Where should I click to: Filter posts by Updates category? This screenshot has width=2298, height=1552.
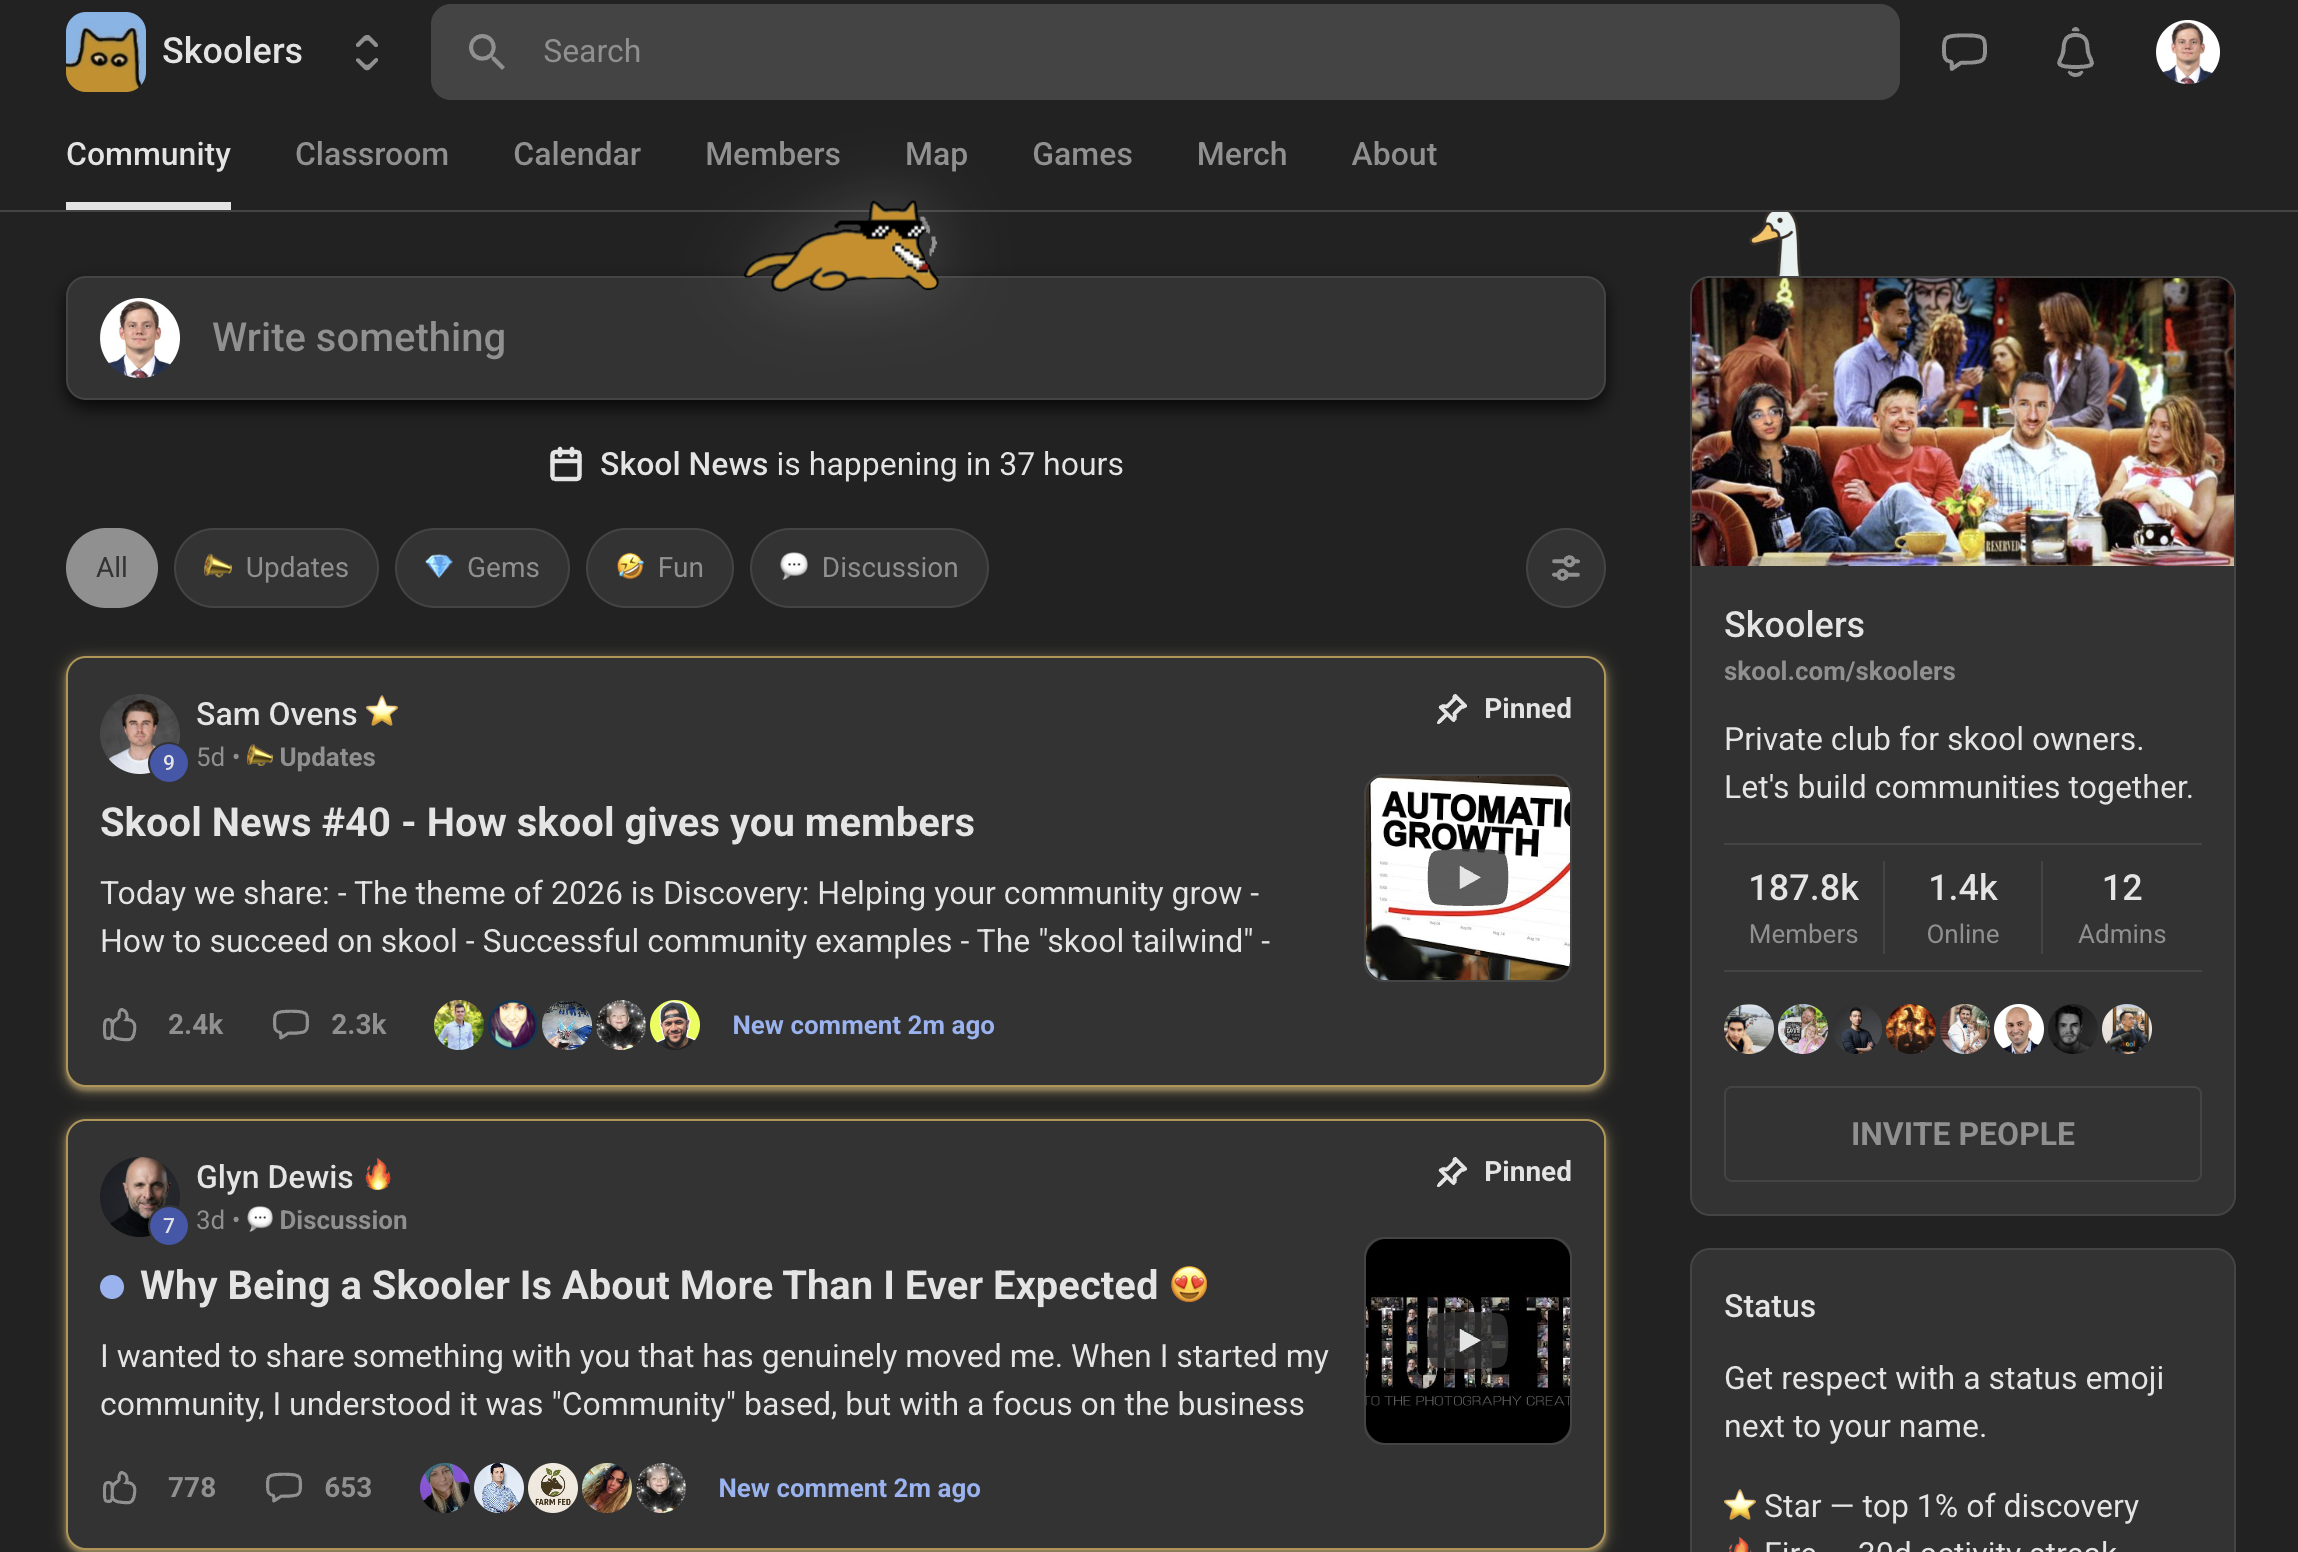click(276, 568)
